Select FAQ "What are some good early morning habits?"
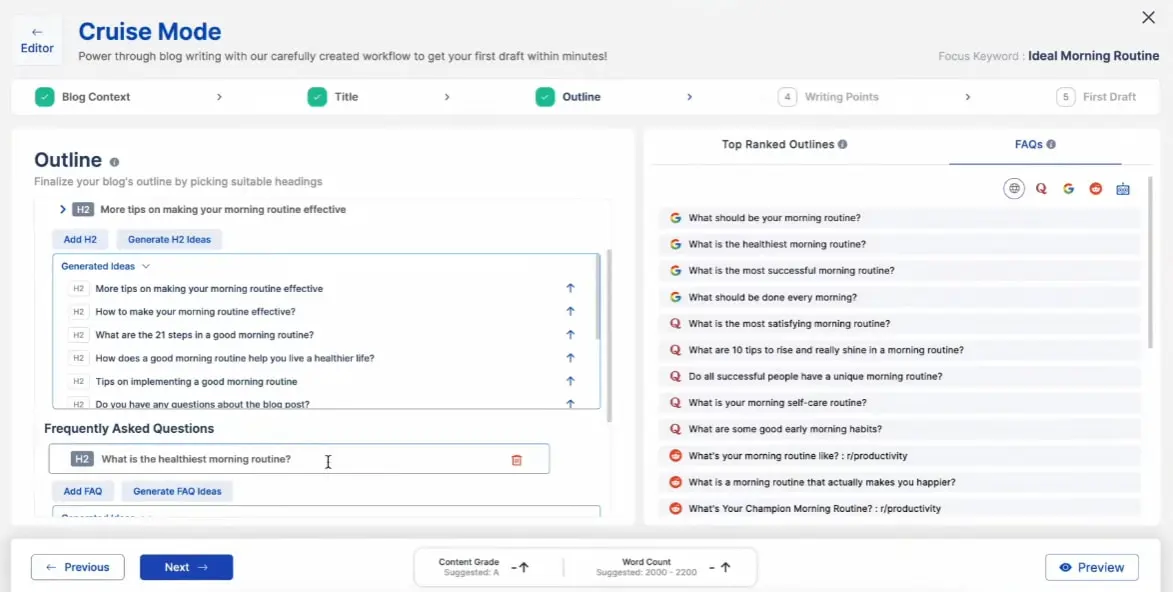 900,429
